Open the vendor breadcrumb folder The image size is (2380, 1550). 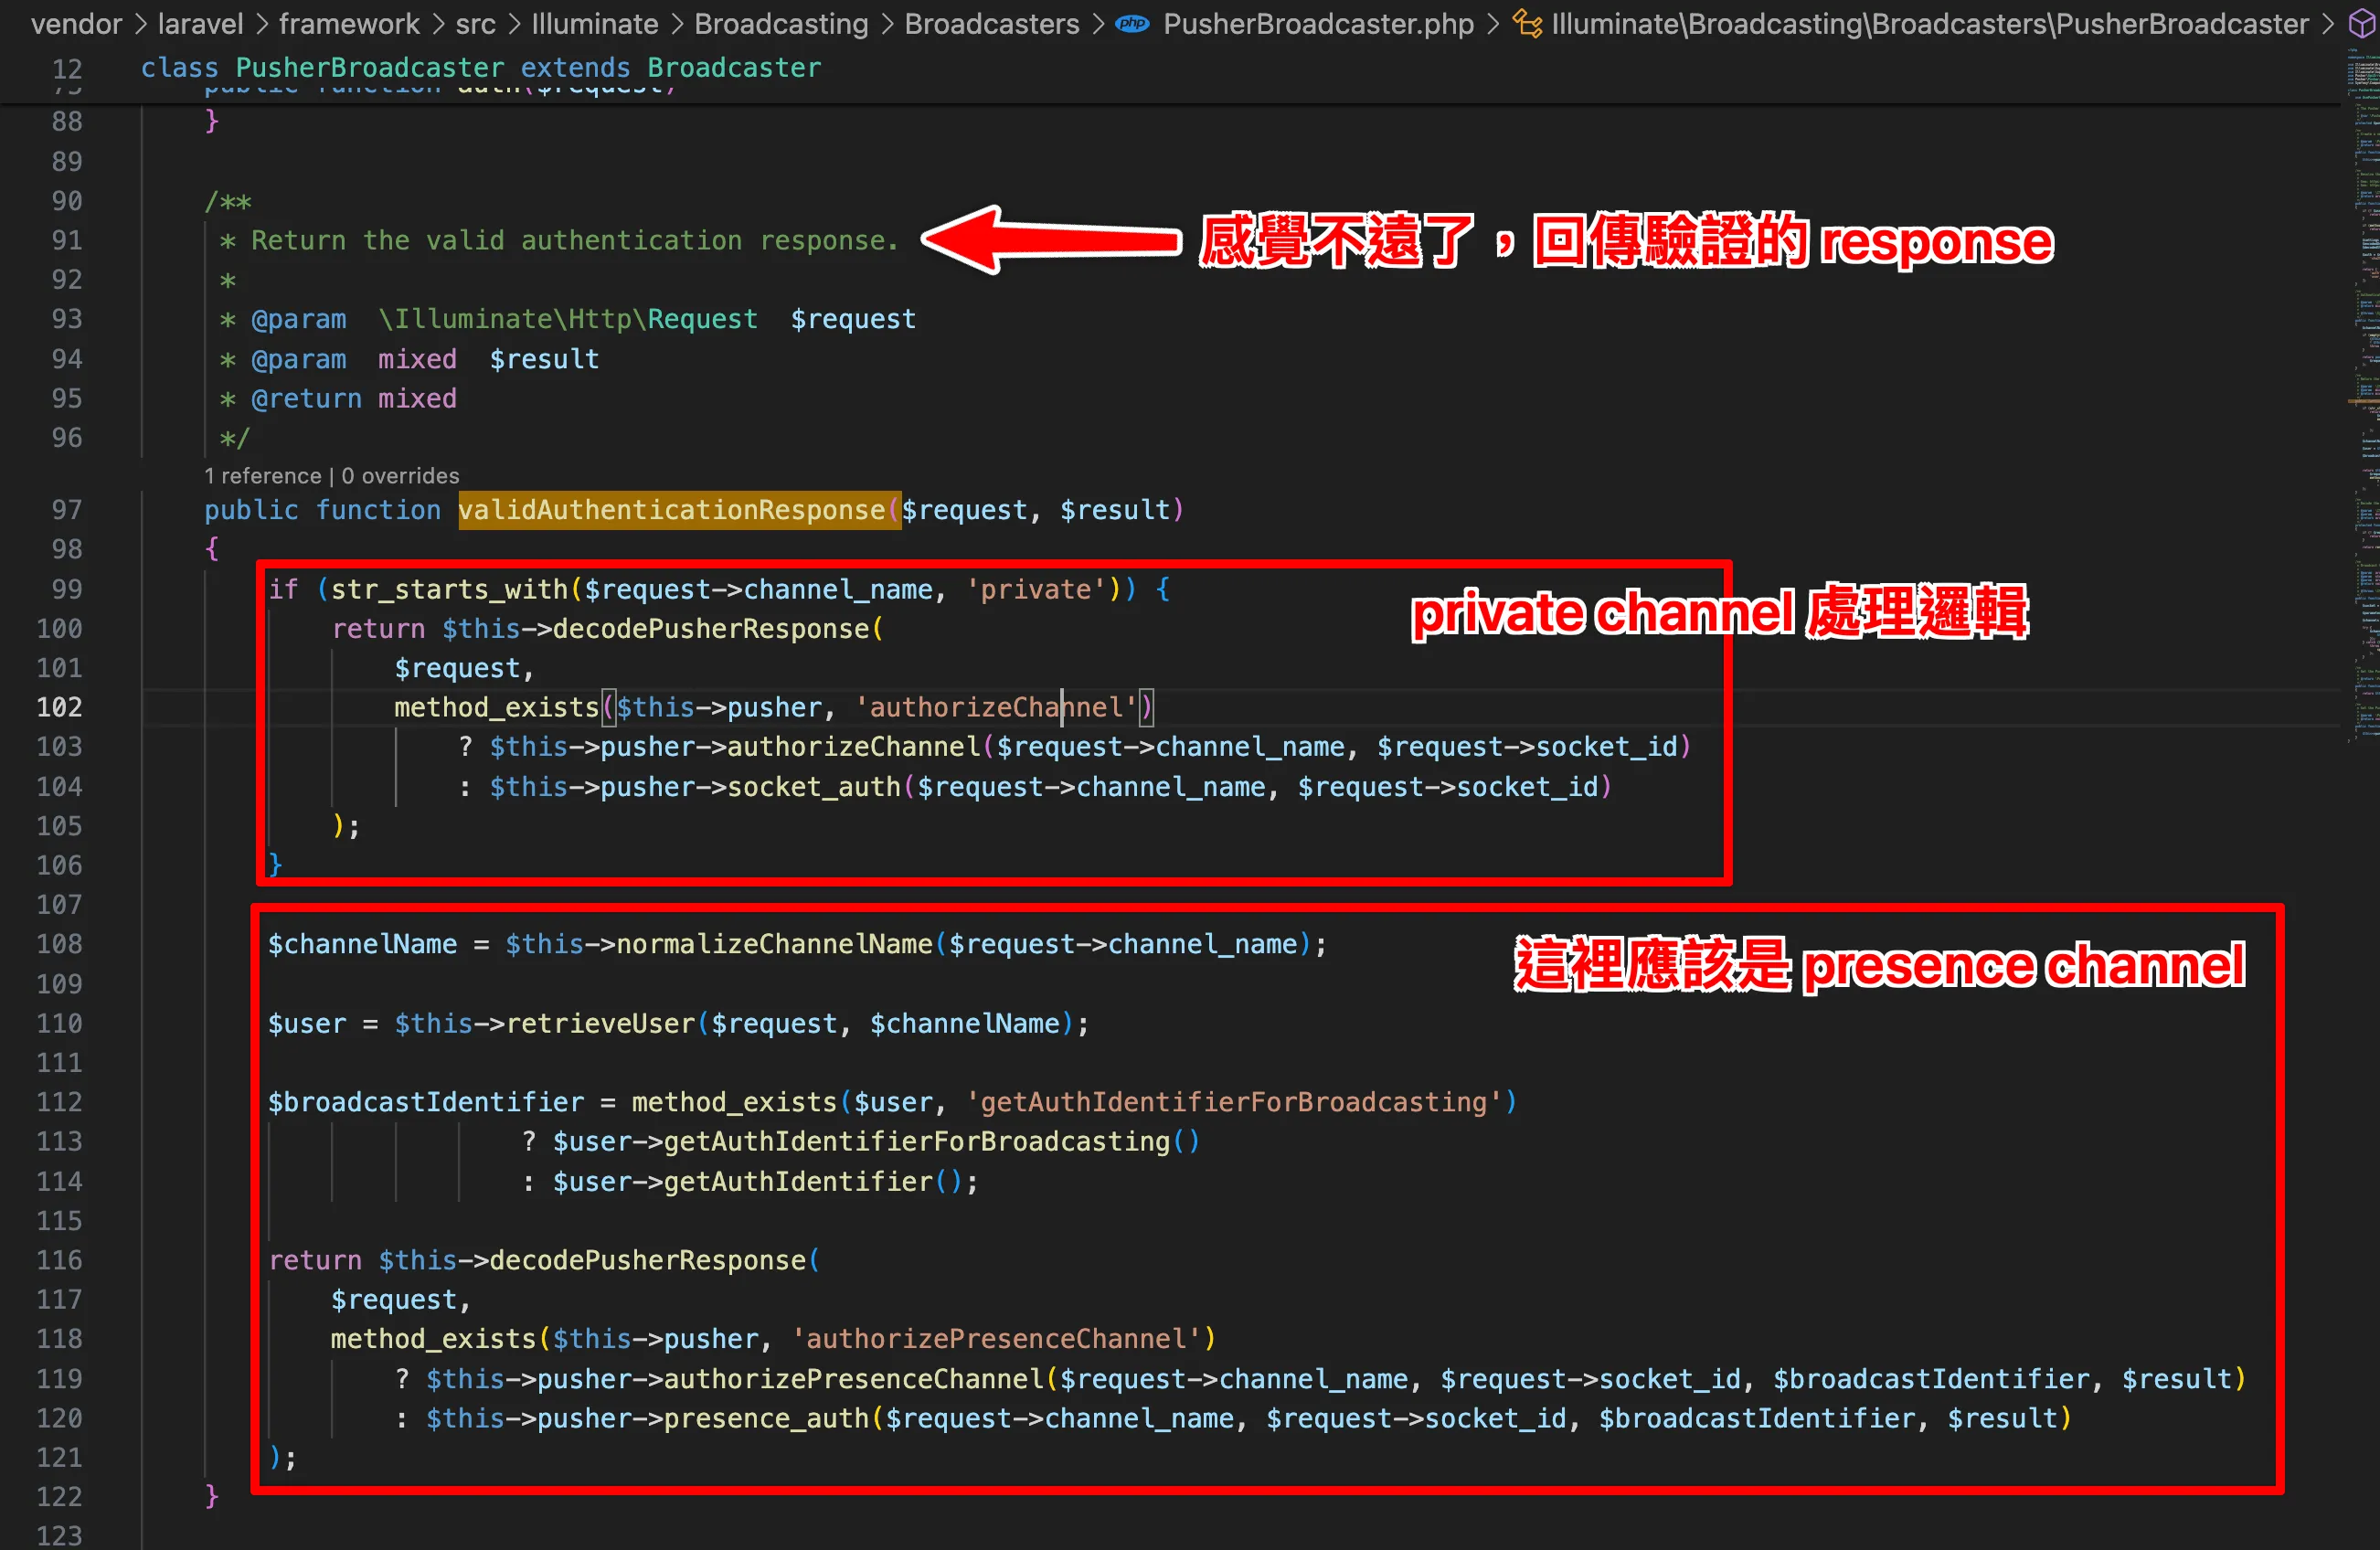click(x=76, y=23)
